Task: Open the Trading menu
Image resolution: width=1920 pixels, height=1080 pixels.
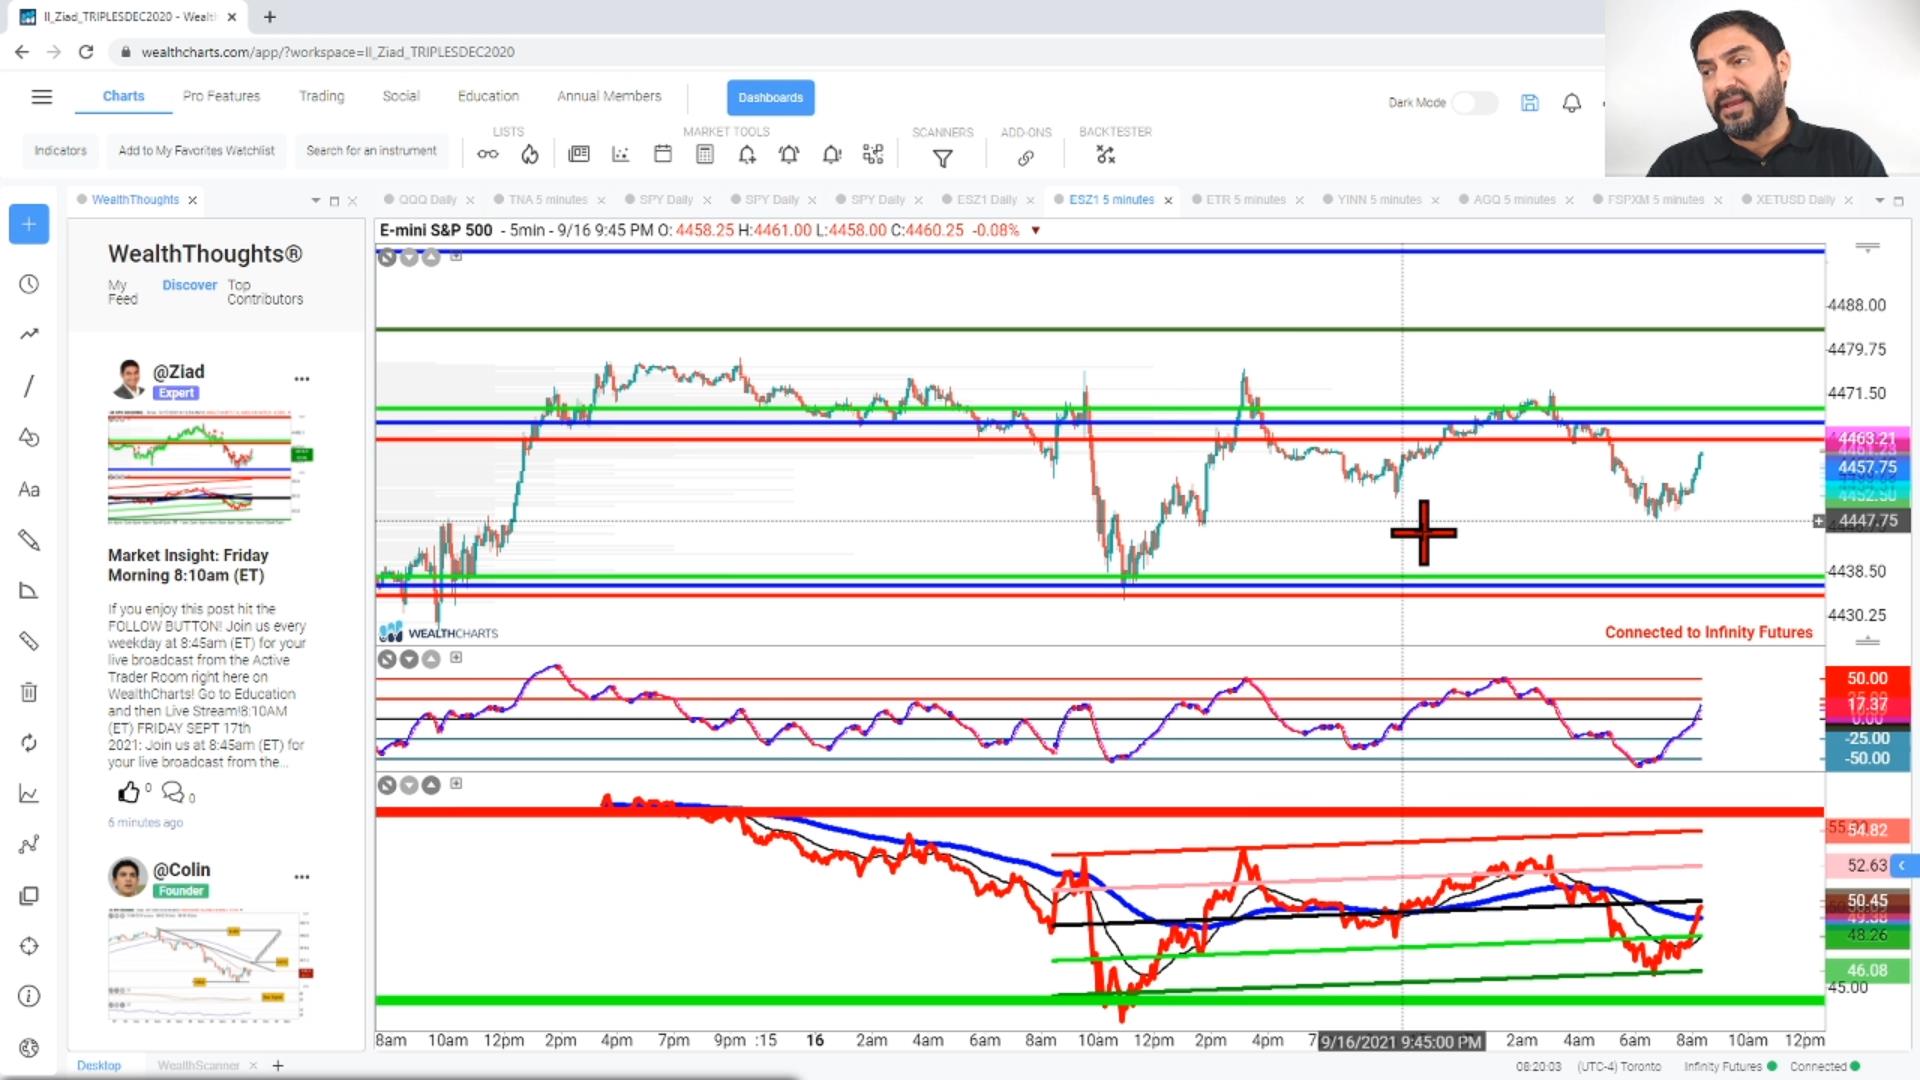Action: coord(321,96)
